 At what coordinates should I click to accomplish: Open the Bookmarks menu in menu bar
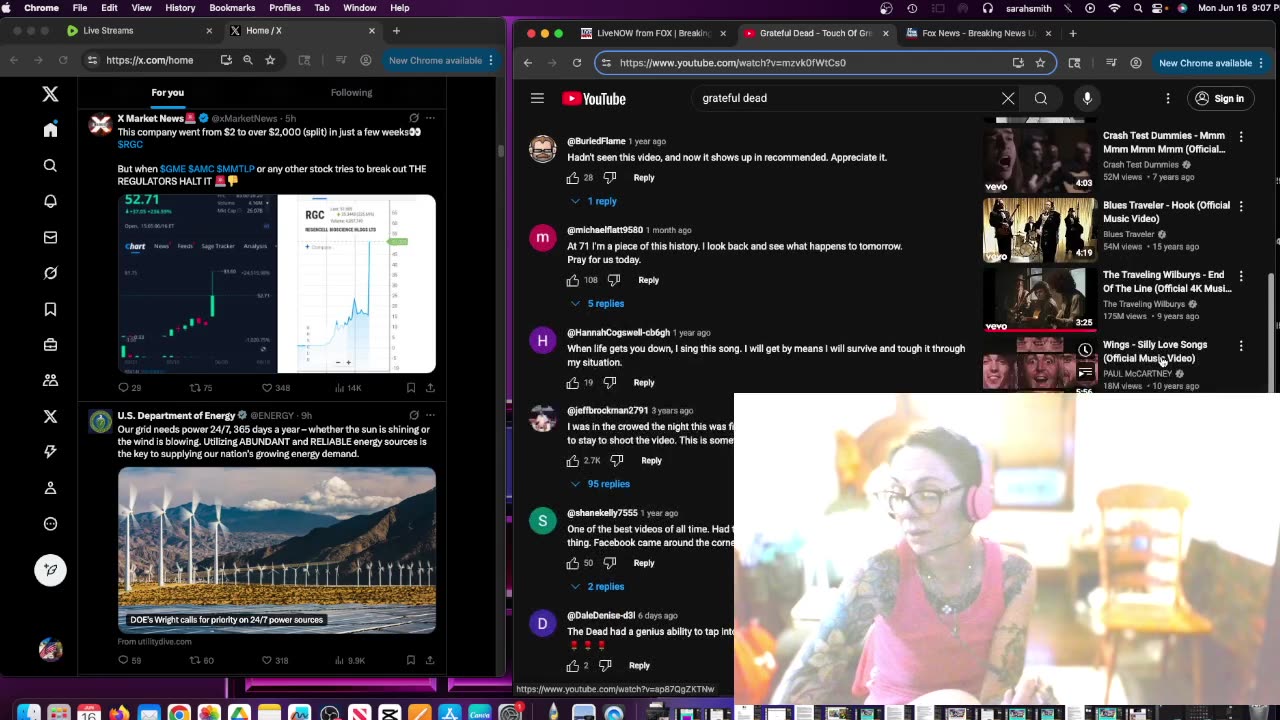point(232,8)
